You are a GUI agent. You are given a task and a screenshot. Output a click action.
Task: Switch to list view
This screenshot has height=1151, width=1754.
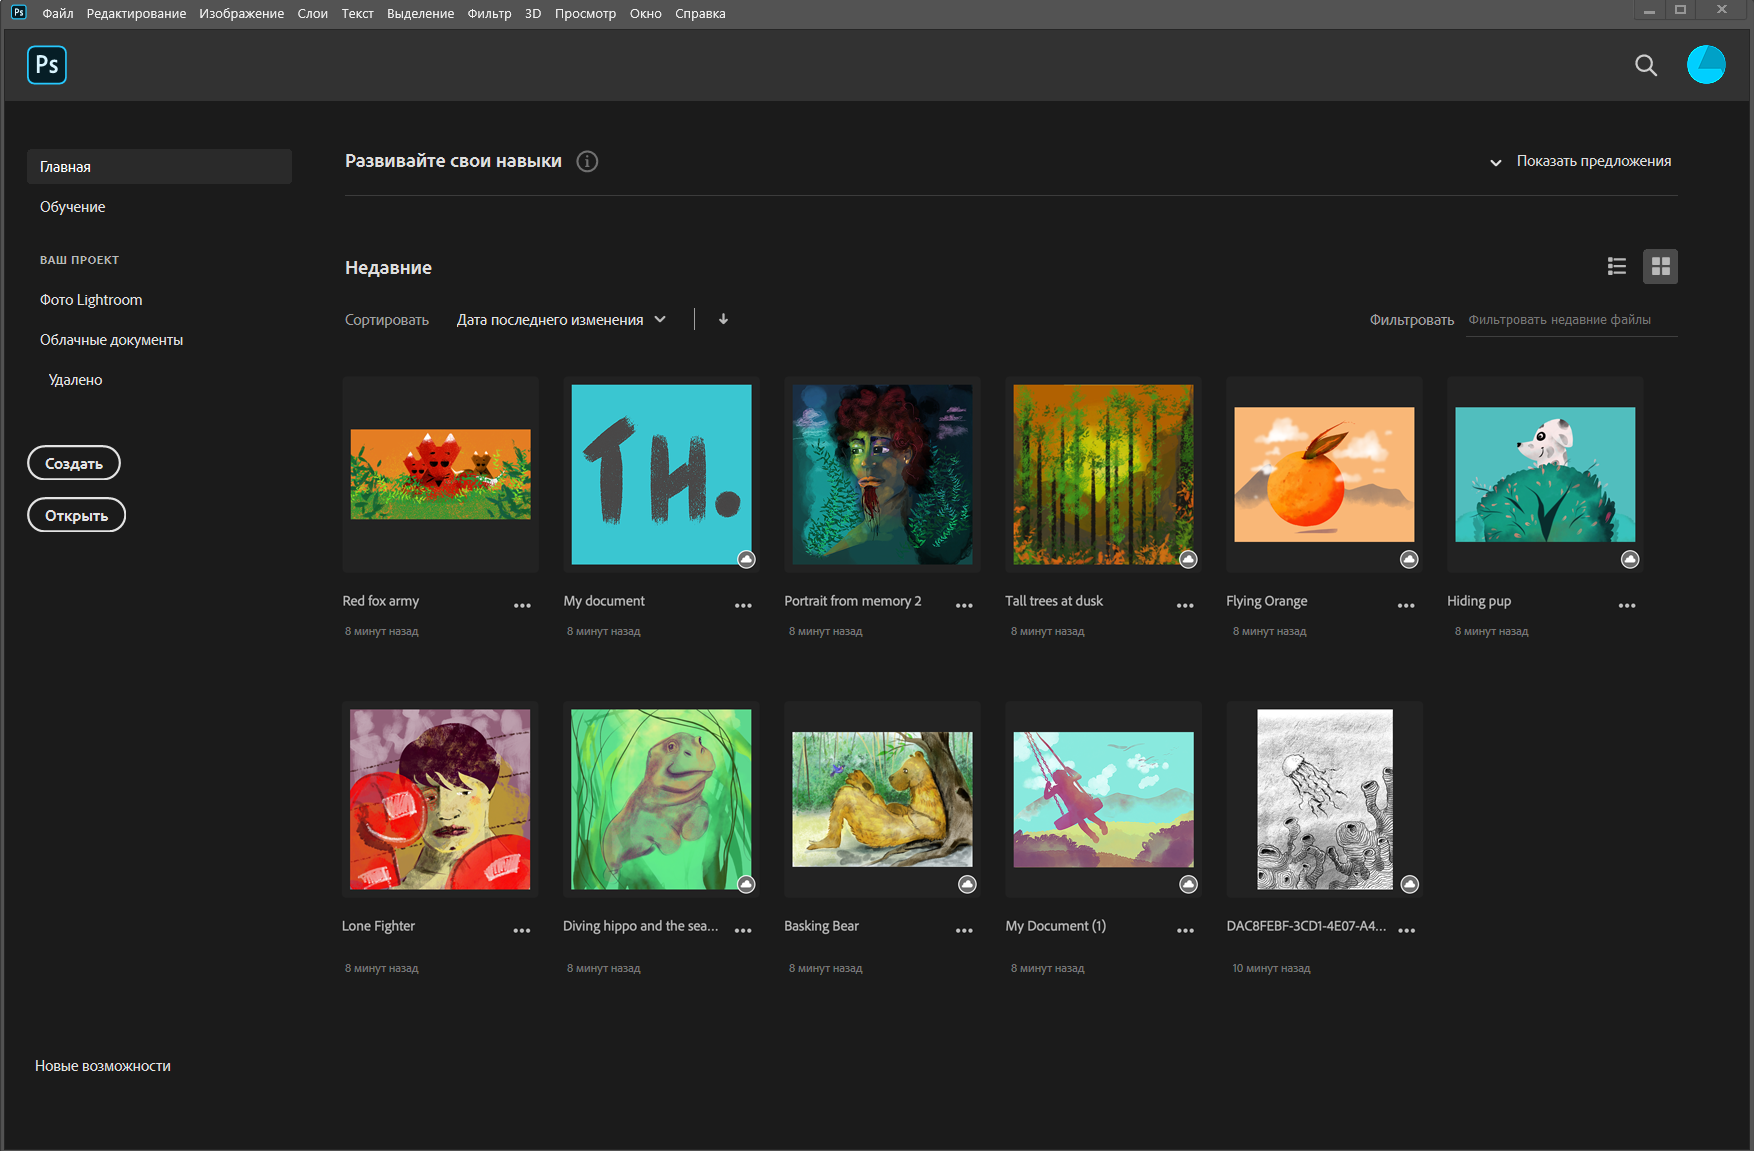point(1616,267)
